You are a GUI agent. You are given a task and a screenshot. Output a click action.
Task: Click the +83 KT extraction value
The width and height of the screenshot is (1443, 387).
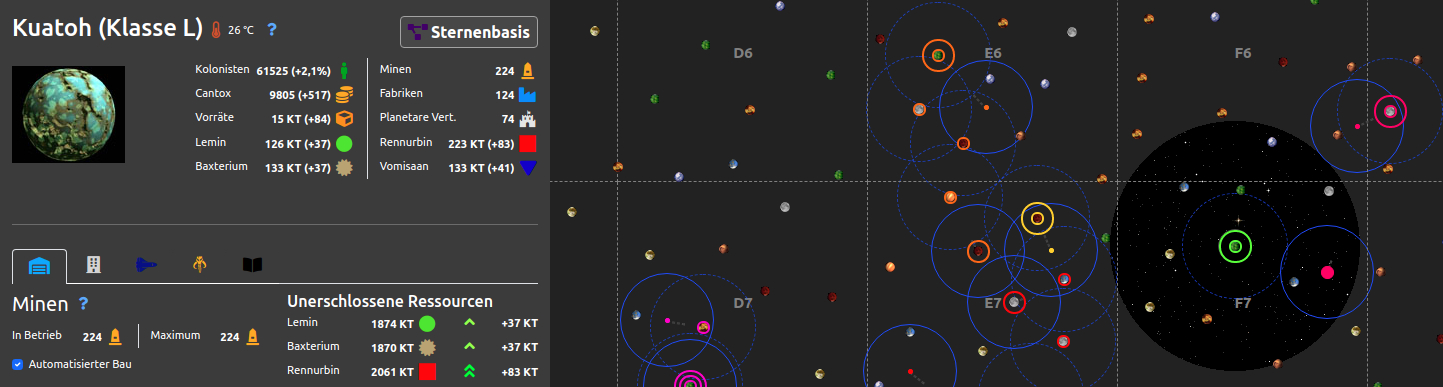tap(520, 371)
